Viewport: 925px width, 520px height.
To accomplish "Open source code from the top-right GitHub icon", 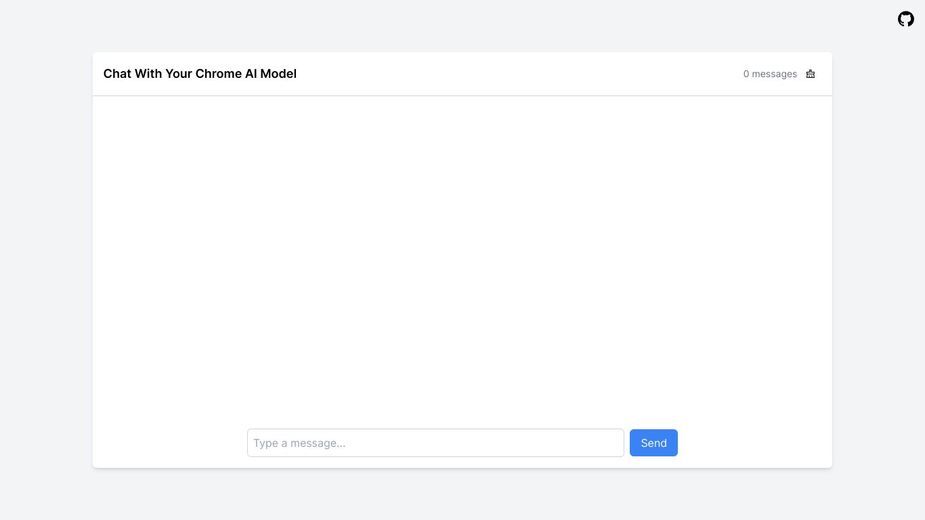I will [x=906, y=19].
